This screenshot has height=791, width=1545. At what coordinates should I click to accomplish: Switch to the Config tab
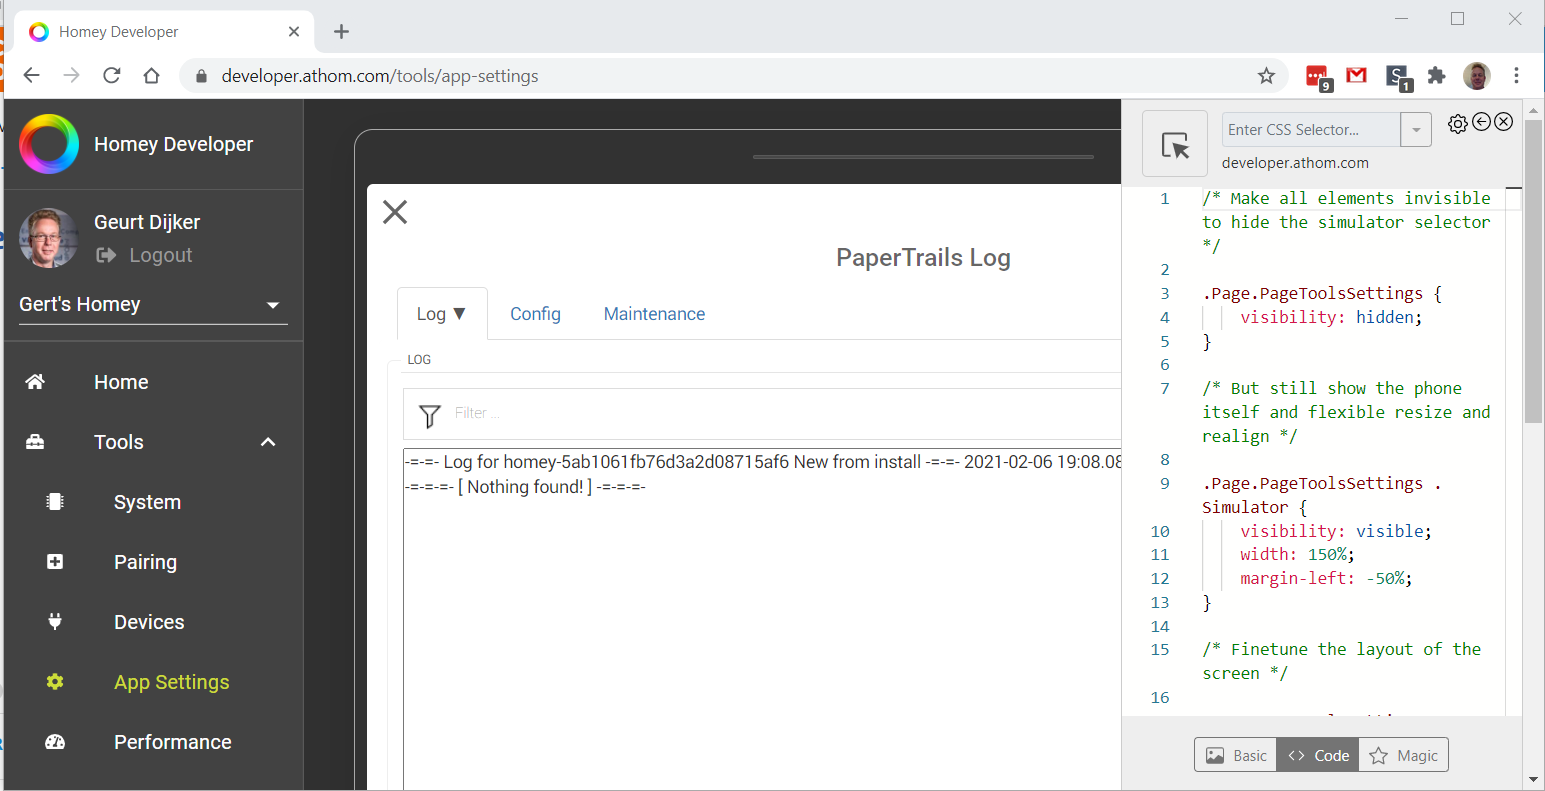pos(535,314)
